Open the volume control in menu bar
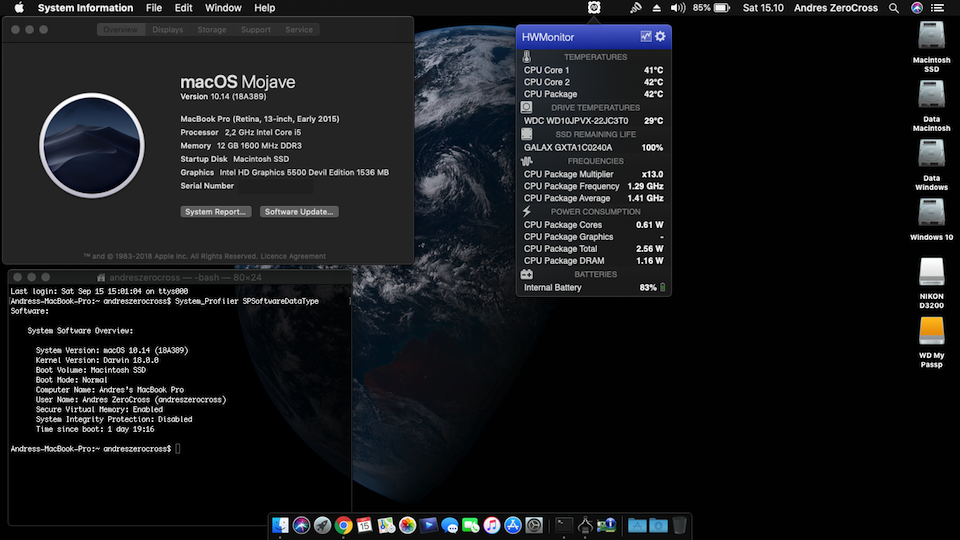Screen dimensions: 960x540 678,8
